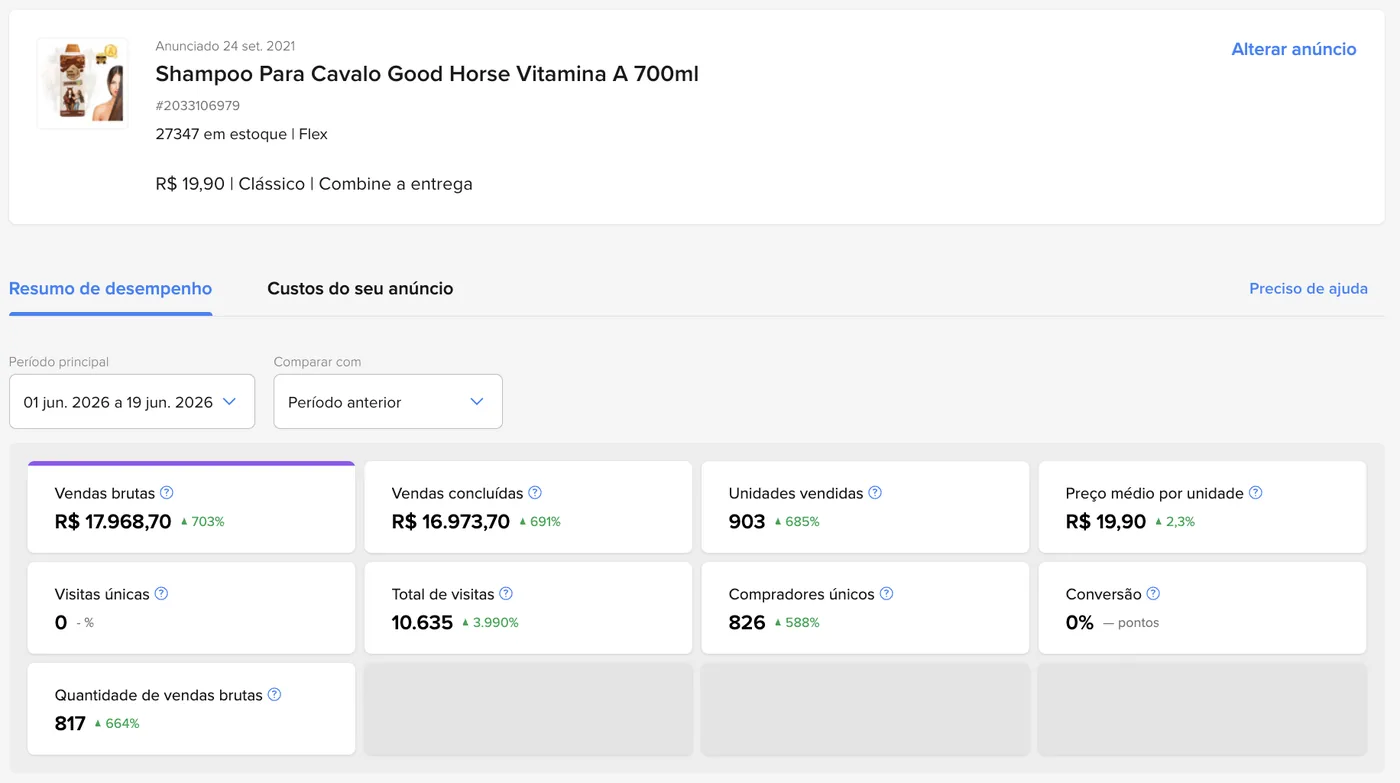1400x783 pixels.
Task: Click the help icon next to Vendas concluídas
Action: (x=535, y=492)
